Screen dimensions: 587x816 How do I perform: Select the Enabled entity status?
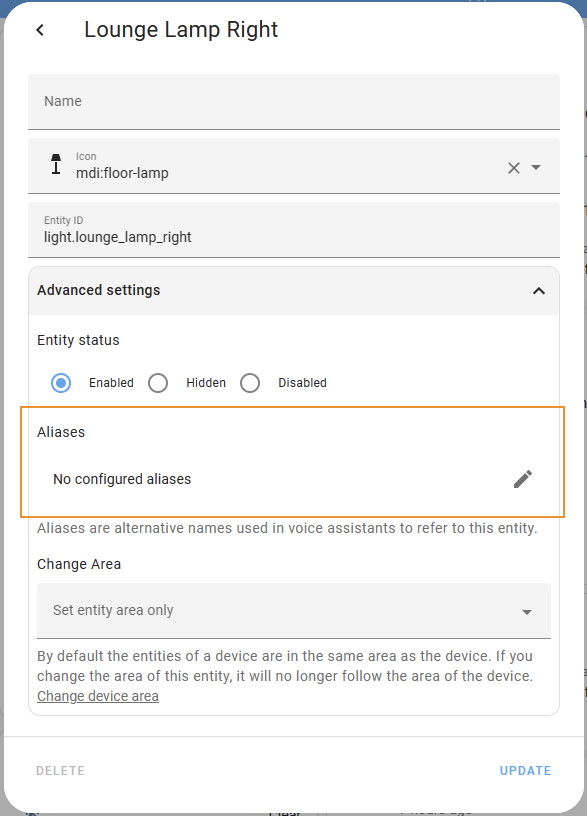coord(60,383)
